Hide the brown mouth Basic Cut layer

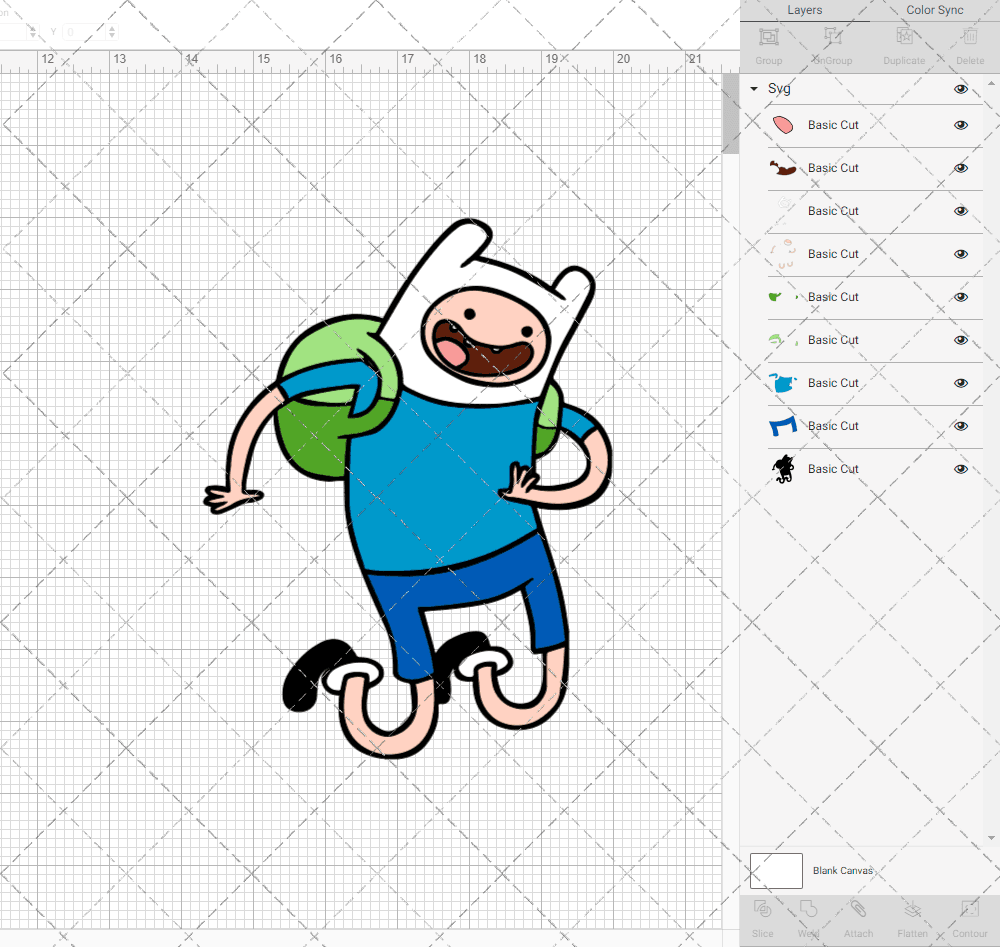[x=960, y=168]
